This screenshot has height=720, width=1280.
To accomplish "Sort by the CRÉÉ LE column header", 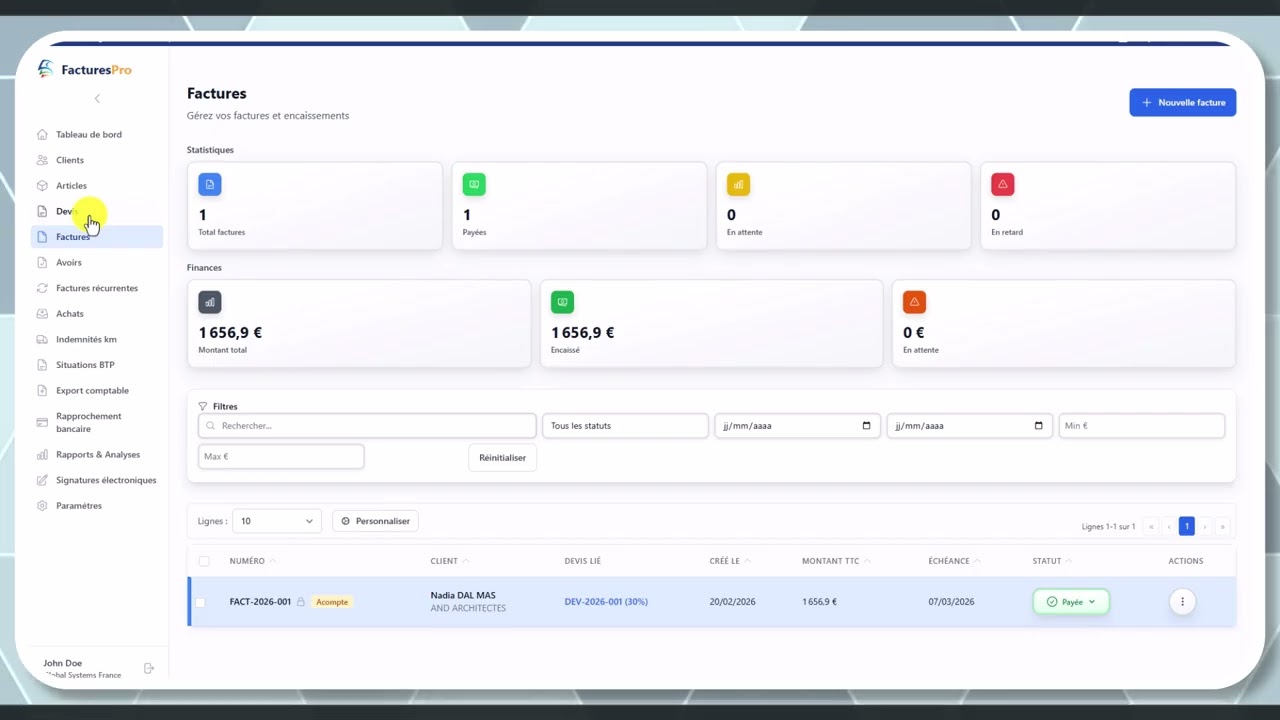I will (x=731, y=561).
